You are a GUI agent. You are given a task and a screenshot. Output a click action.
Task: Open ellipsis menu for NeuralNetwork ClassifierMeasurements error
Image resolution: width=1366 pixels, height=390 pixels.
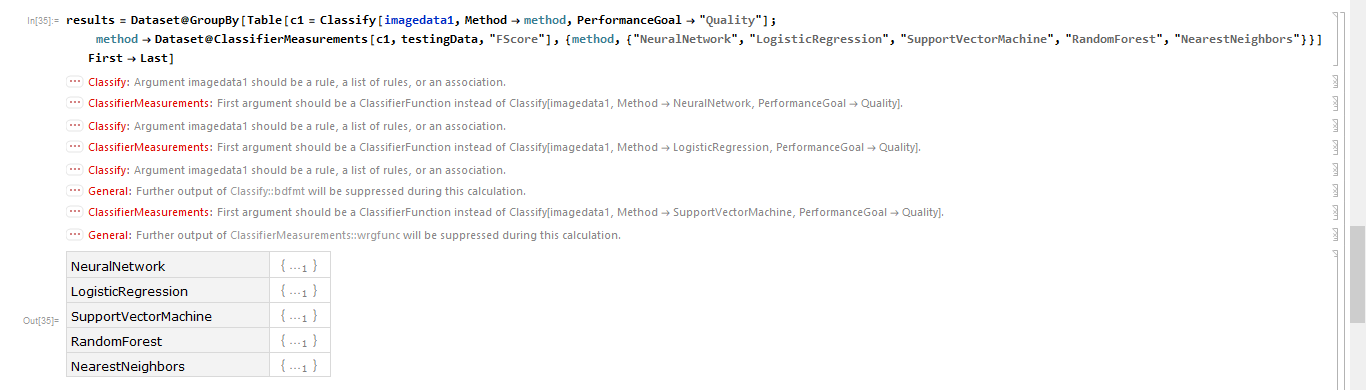[74, 104]
